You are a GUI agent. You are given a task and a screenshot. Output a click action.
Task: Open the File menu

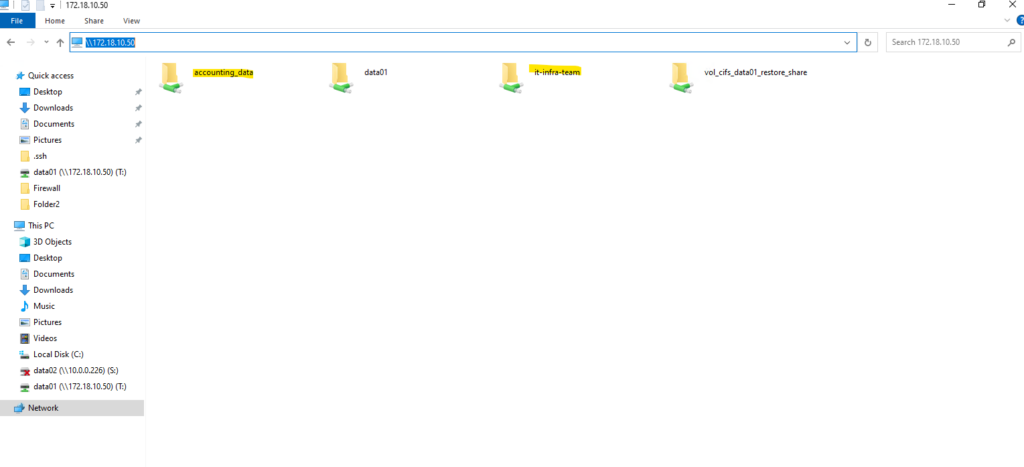(17, 20)
